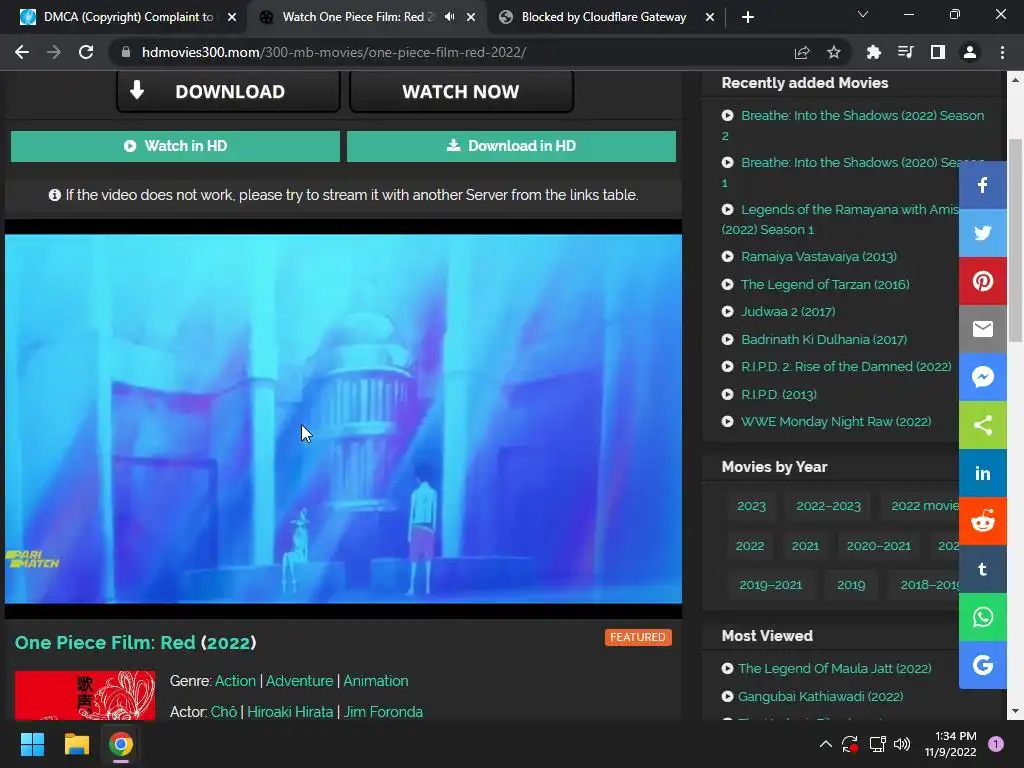Open Ramaiya Vastavaiya (2013) link

(x=818, y=257)
